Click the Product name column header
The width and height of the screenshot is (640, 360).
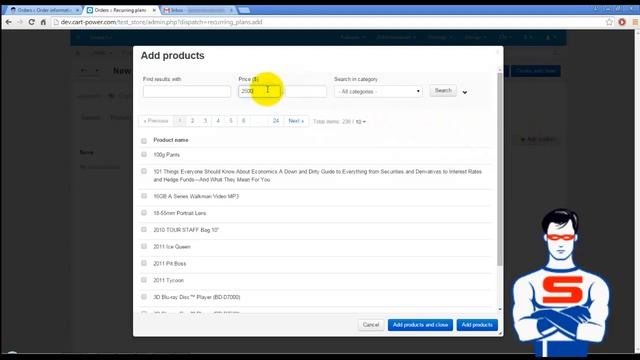[171, 140]
